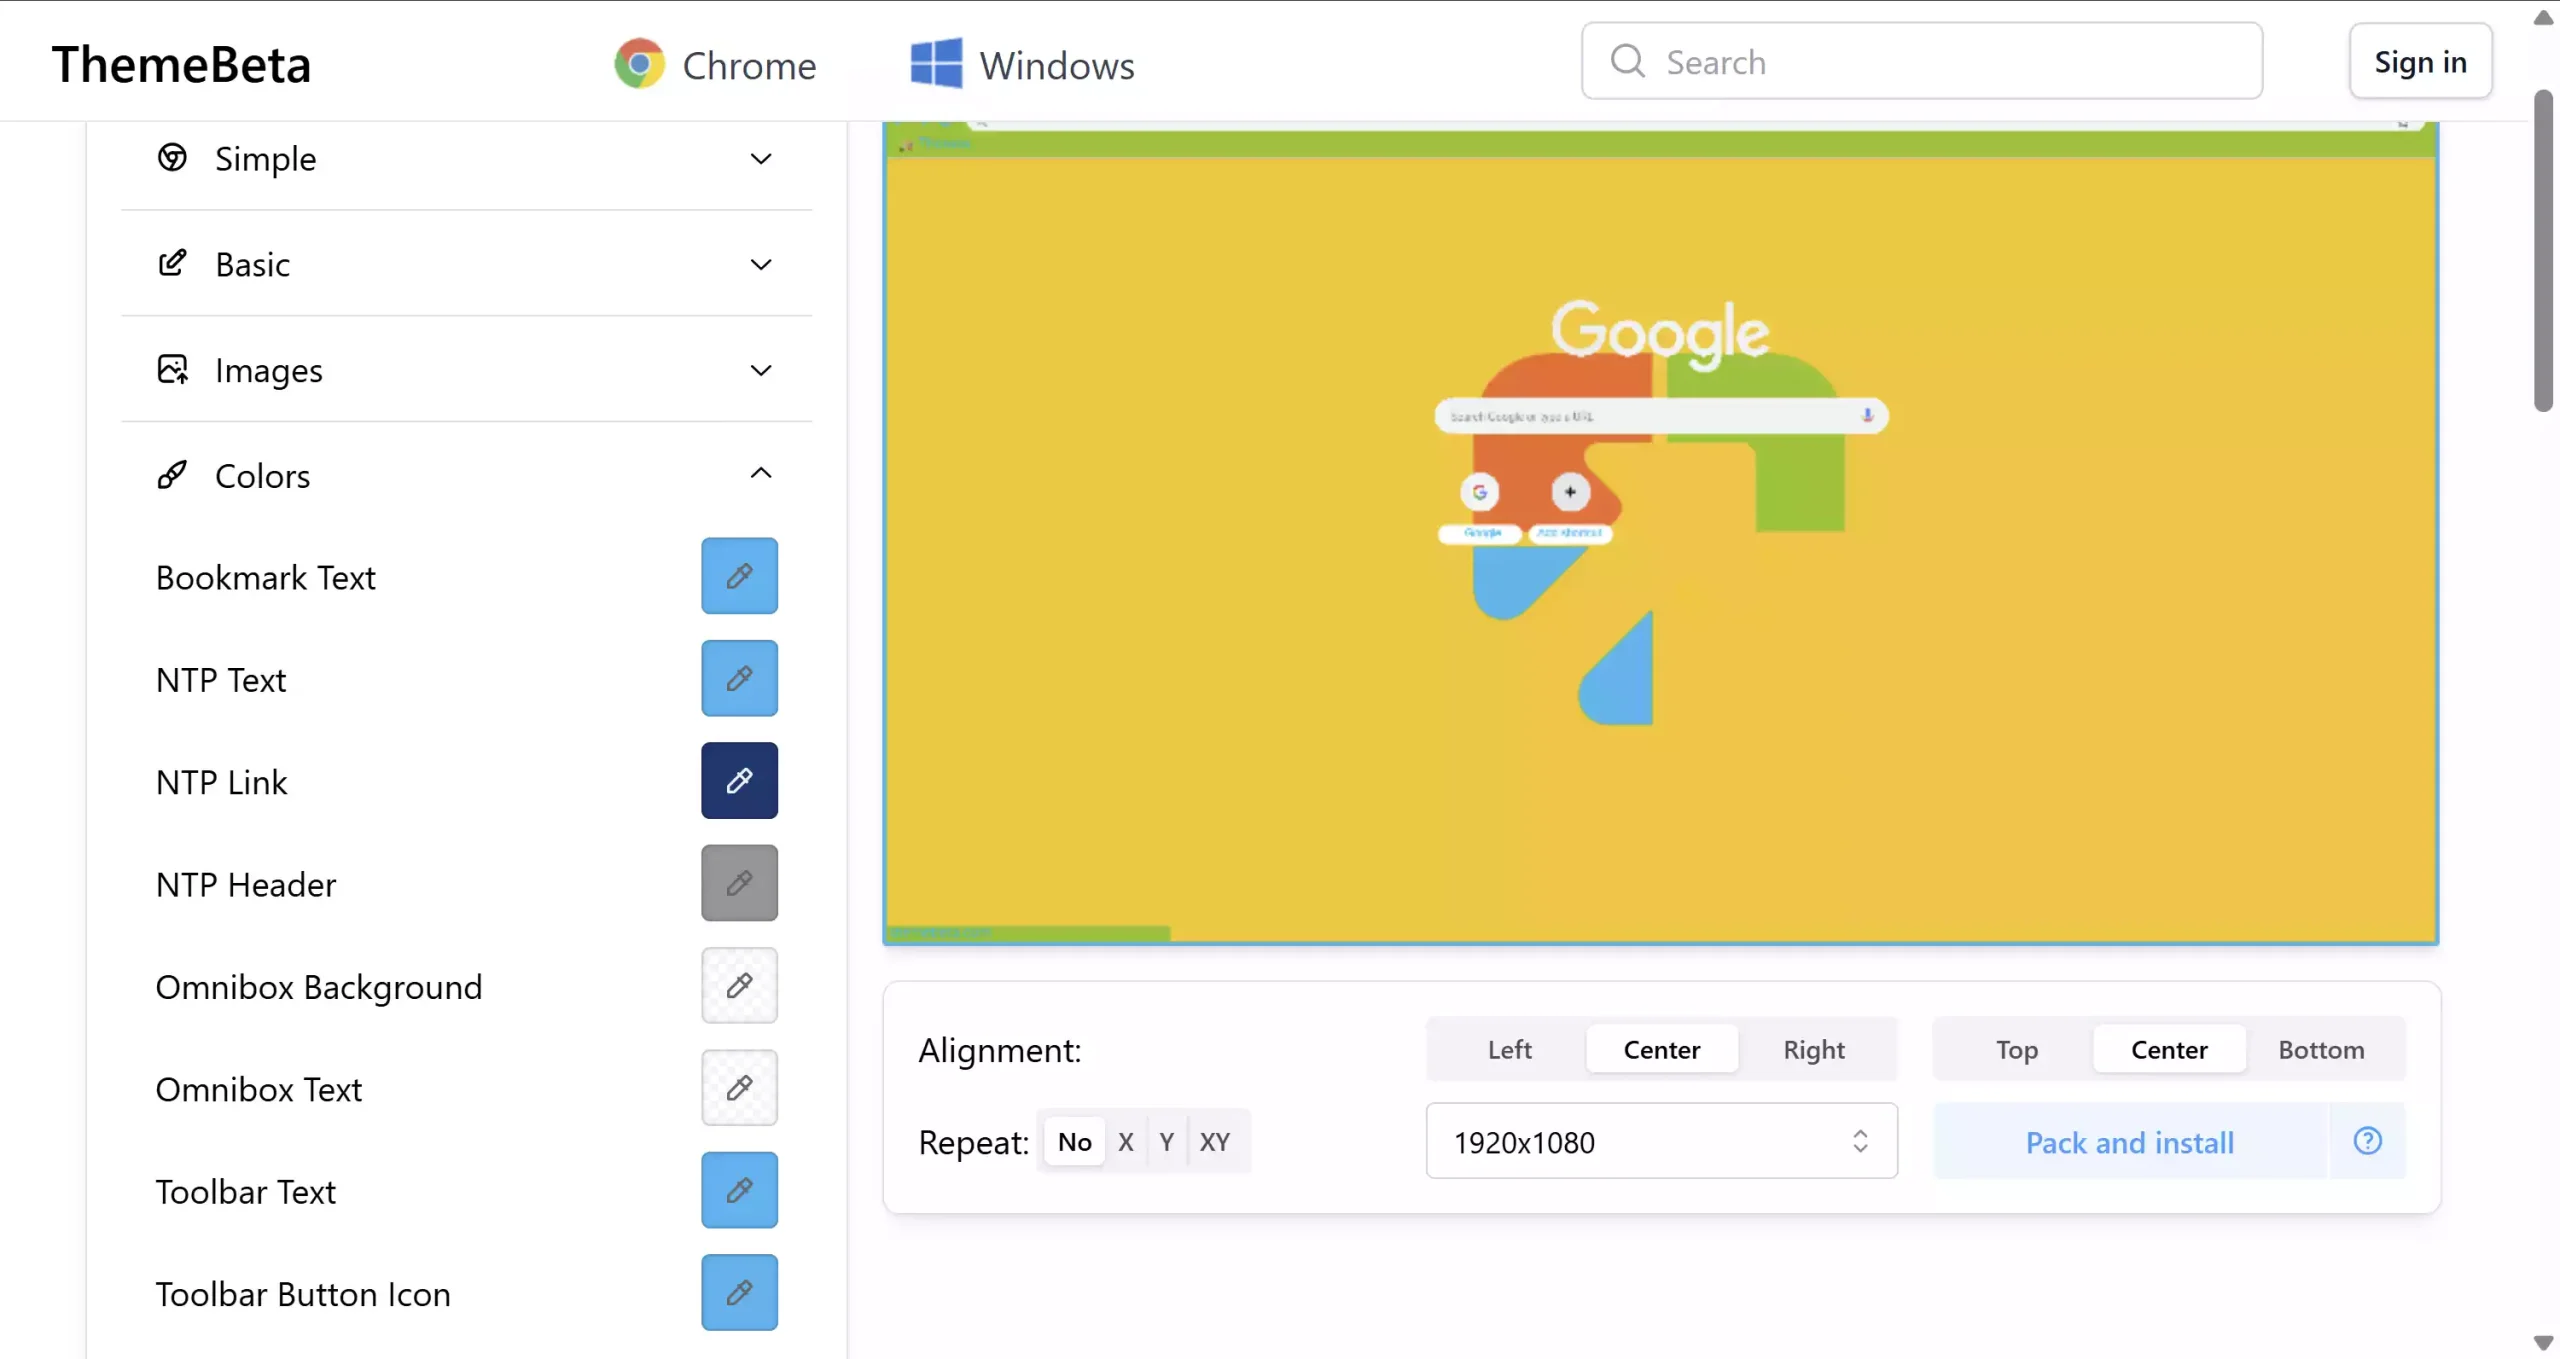Screen dimensions: 2560x1359
Task: Edit the NTP Text color
Action: (739, 678)
